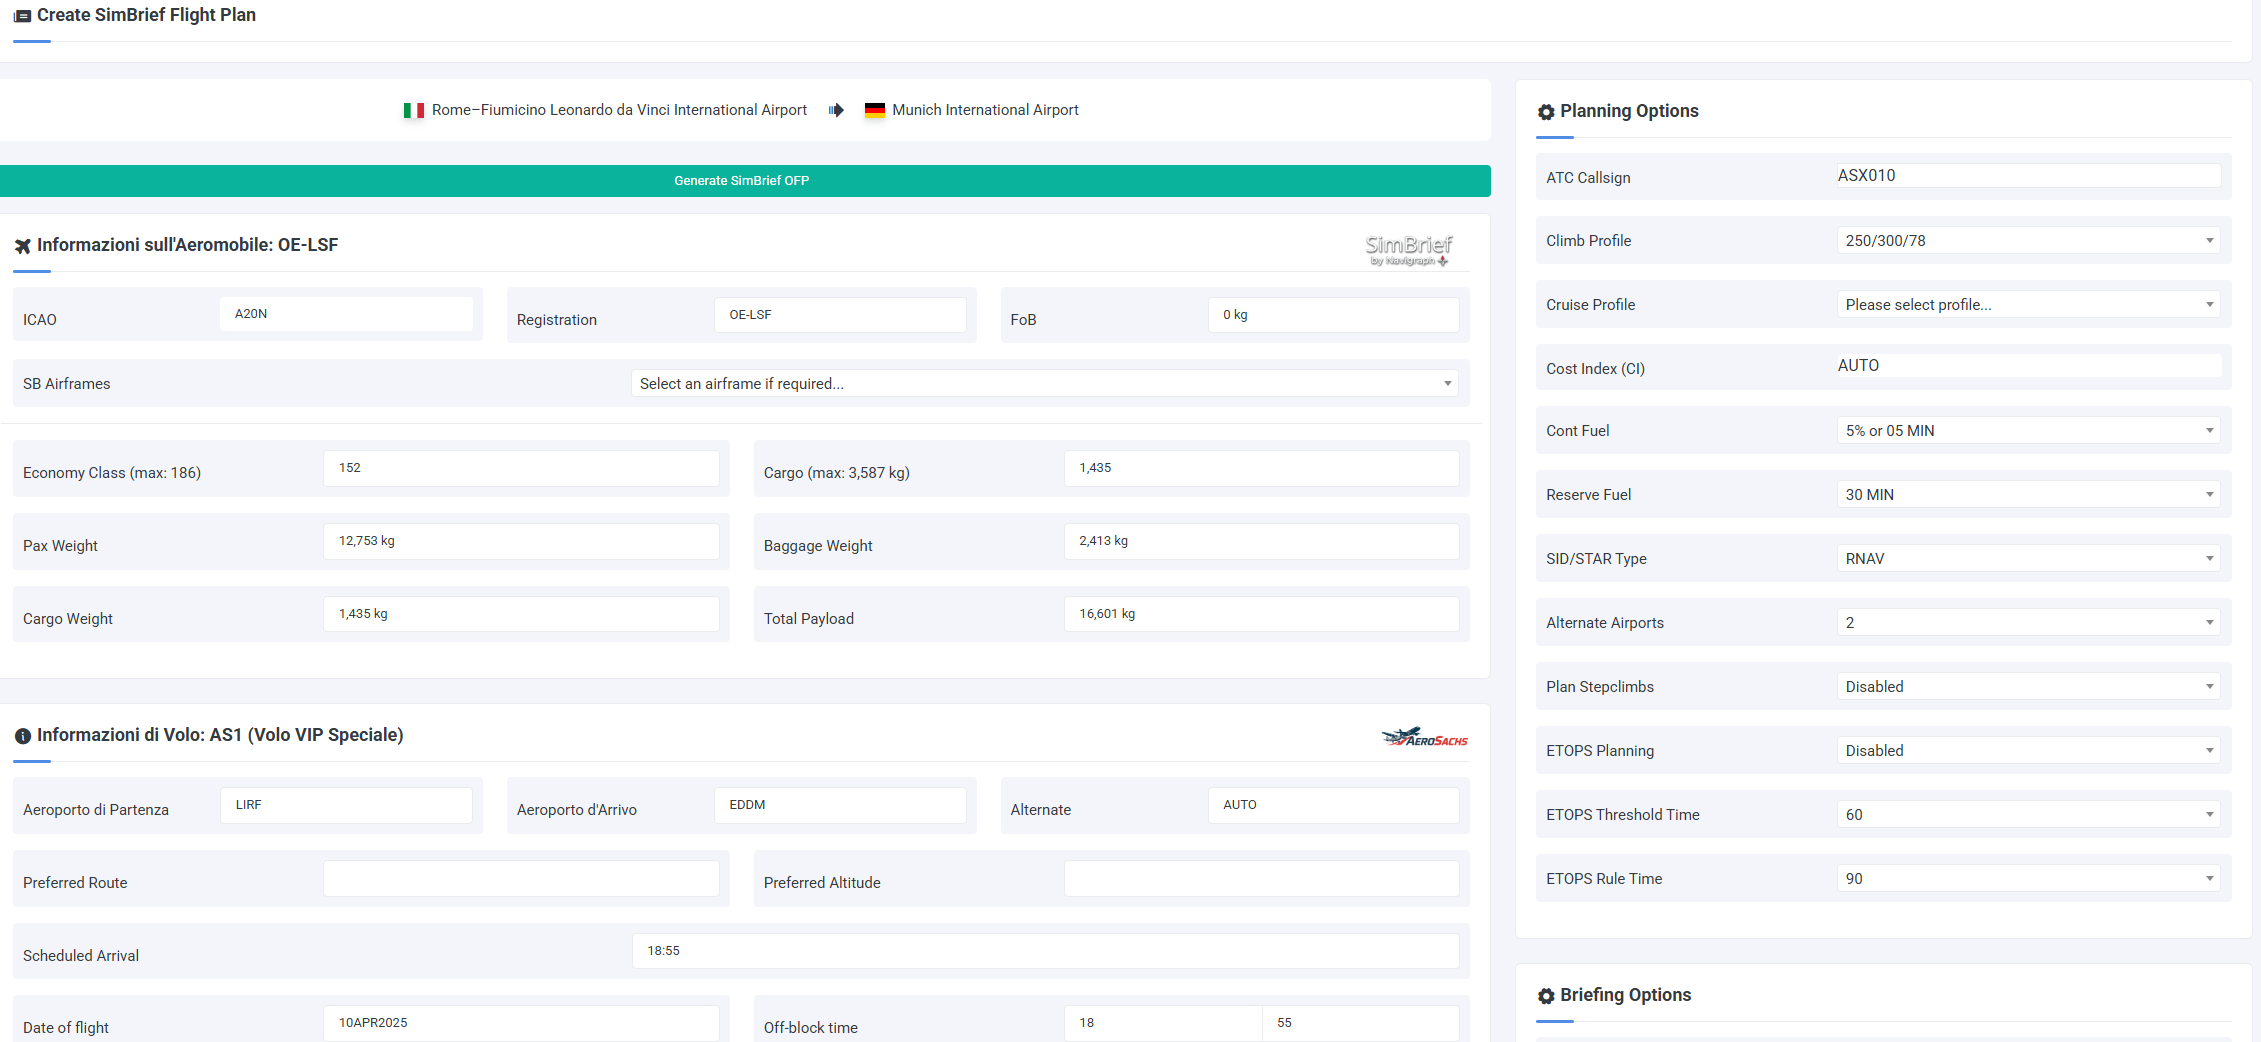This screenshot has height=1042, width=2261.
Task: Click the SimBrief by Navigraph logo
Action: point(1408,249)
